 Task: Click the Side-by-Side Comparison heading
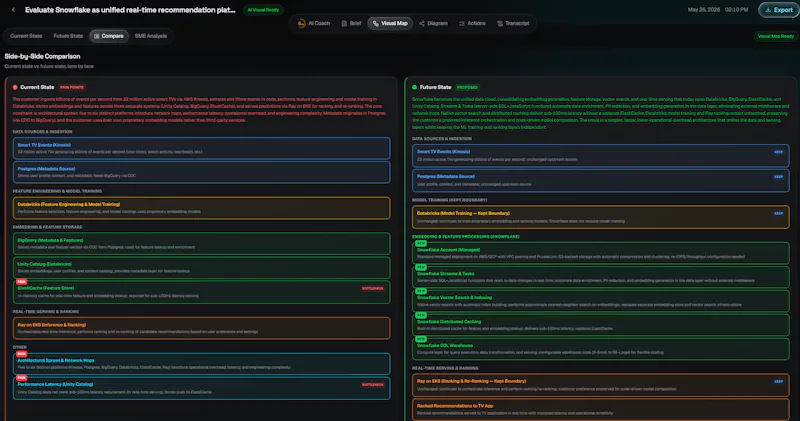point(42,56)
